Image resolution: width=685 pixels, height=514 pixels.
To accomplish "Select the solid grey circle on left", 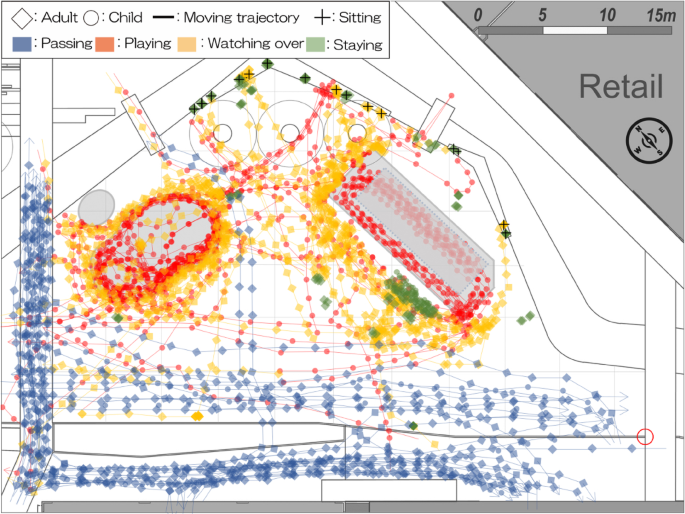I will [97, 207].
